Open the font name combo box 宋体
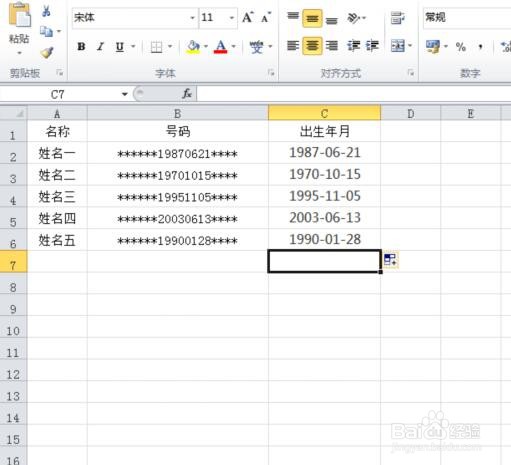Image resolution: width=511 pixels, height=465 pixels. [x=134, y=17]
